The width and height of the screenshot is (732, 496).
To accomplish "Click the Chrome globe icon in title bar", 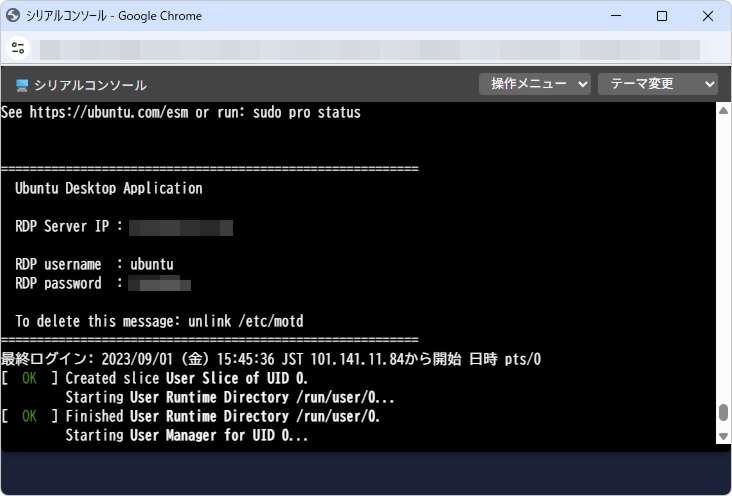I will [14, 16].
